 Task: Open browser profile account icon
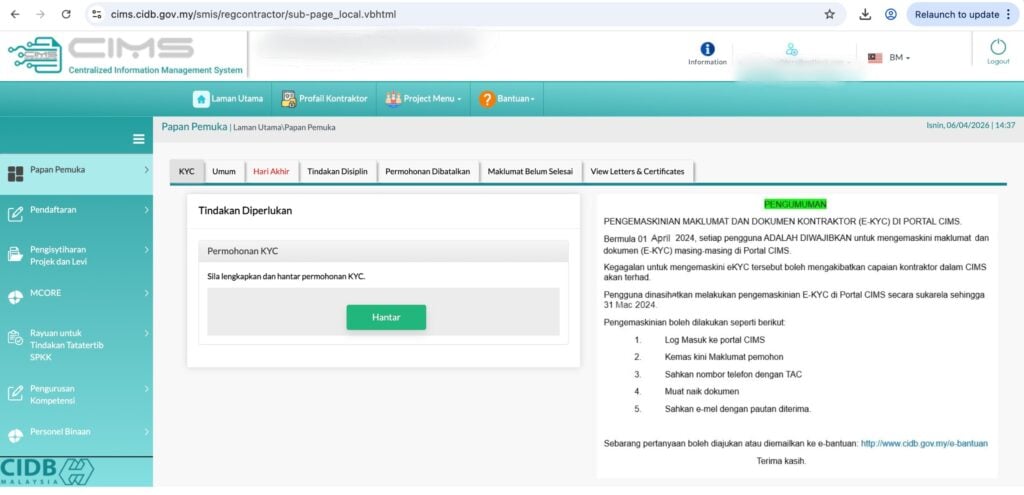point(890,14)
